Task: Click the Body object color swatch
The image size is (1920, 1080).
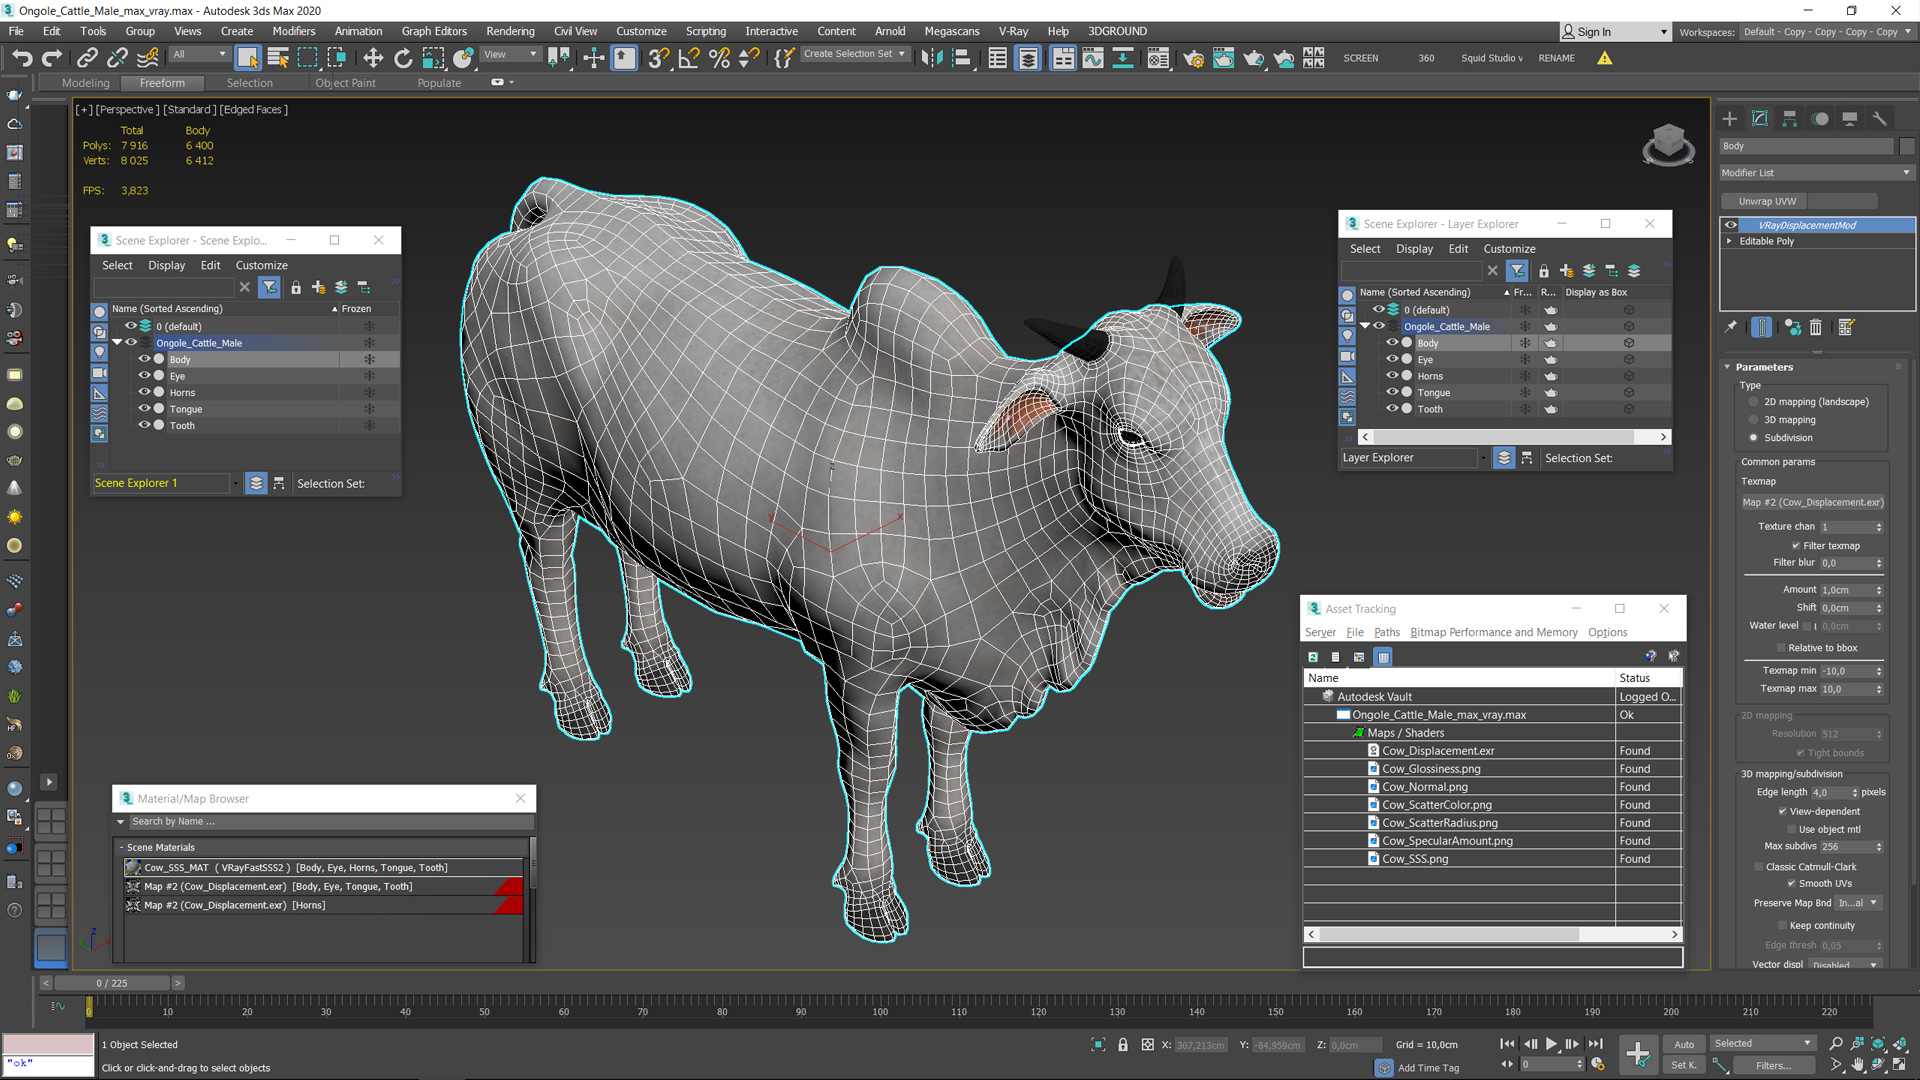Action: [x=1907, y=146]
